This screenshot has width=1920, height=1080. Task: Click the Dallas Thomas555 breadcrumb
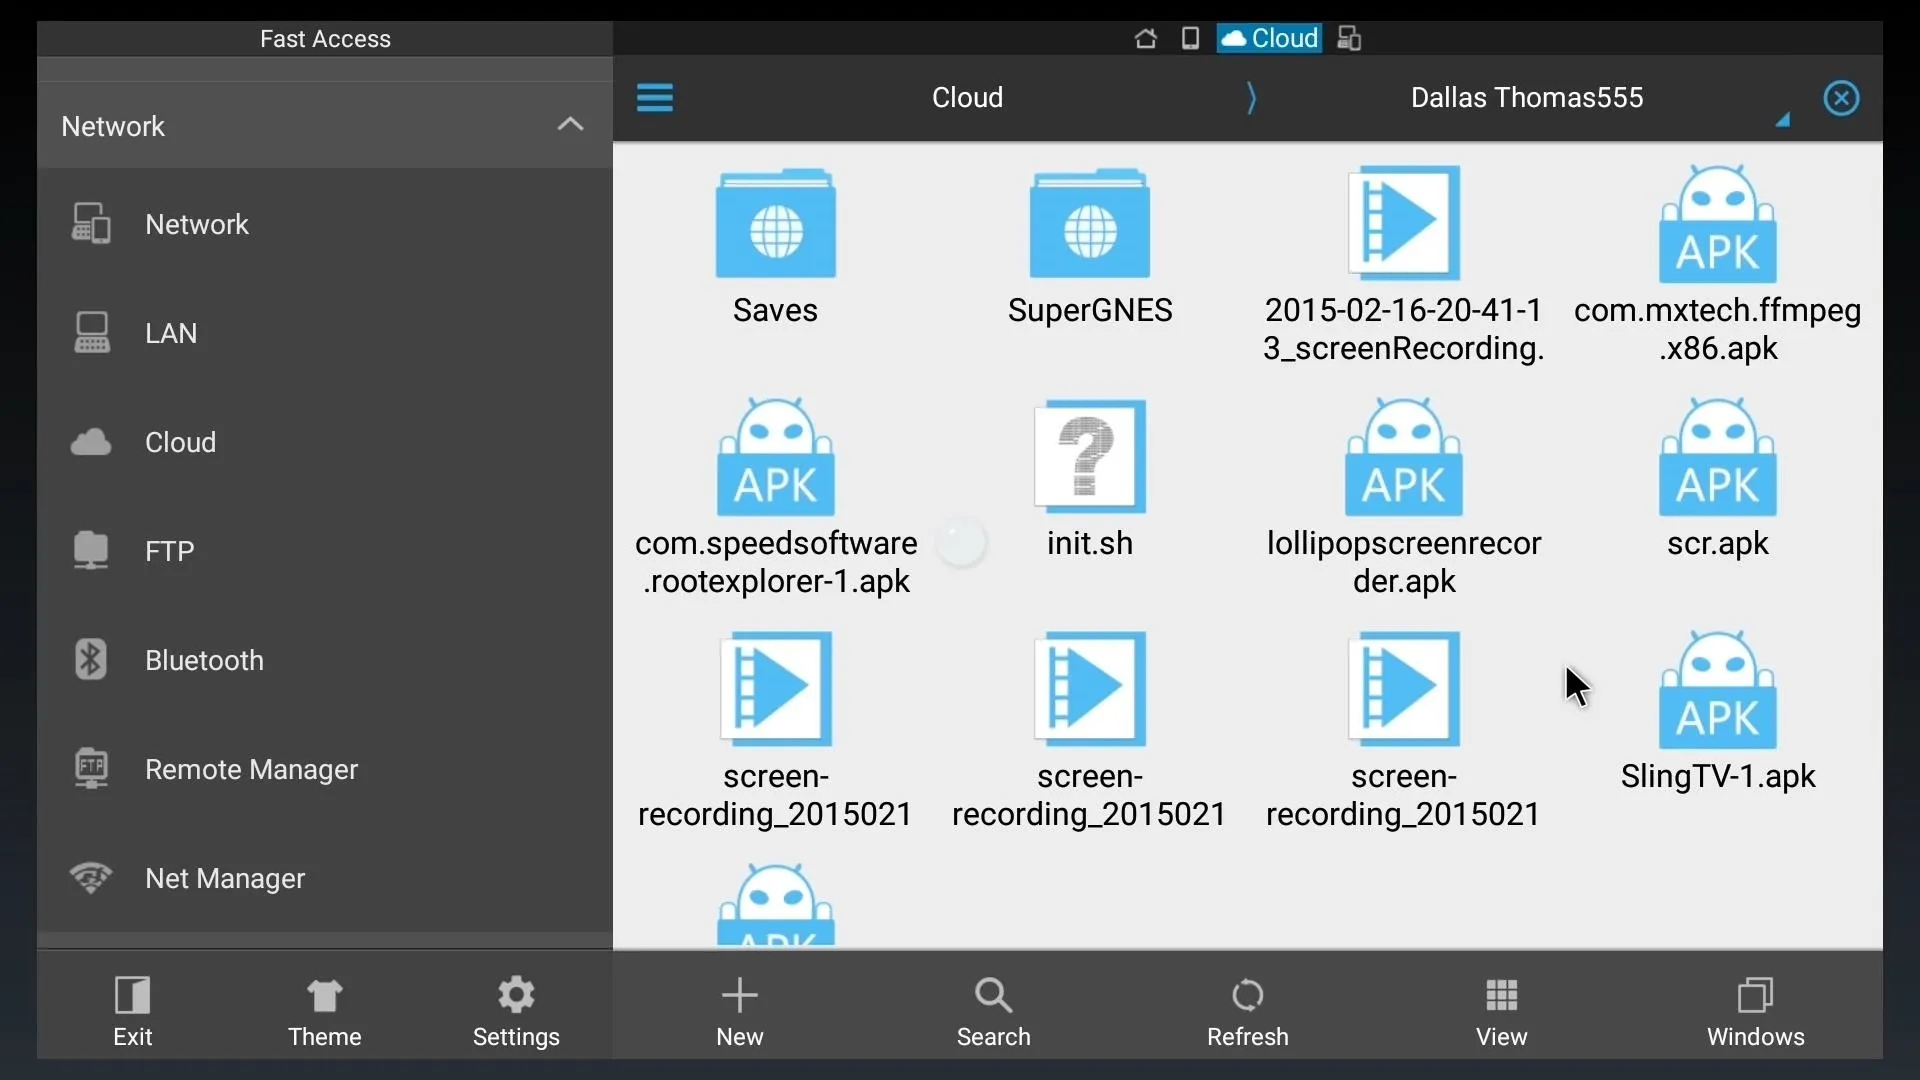[x=1527, y=97]
